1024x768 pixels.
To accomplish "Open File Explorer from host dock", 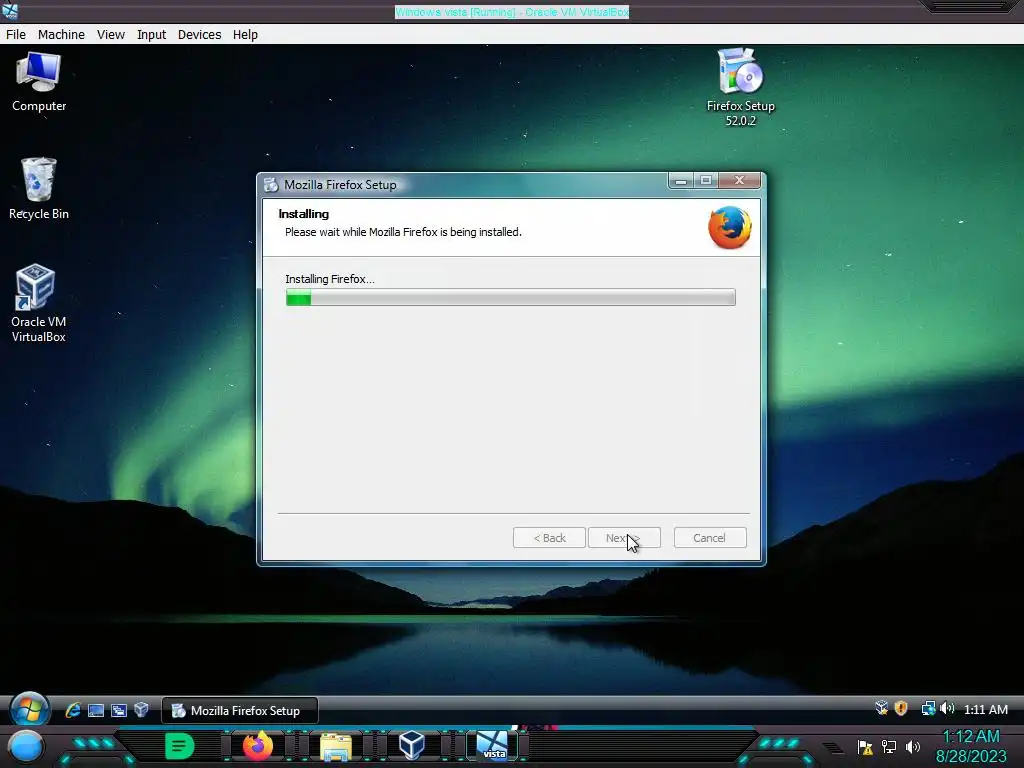I will (336, 747).
